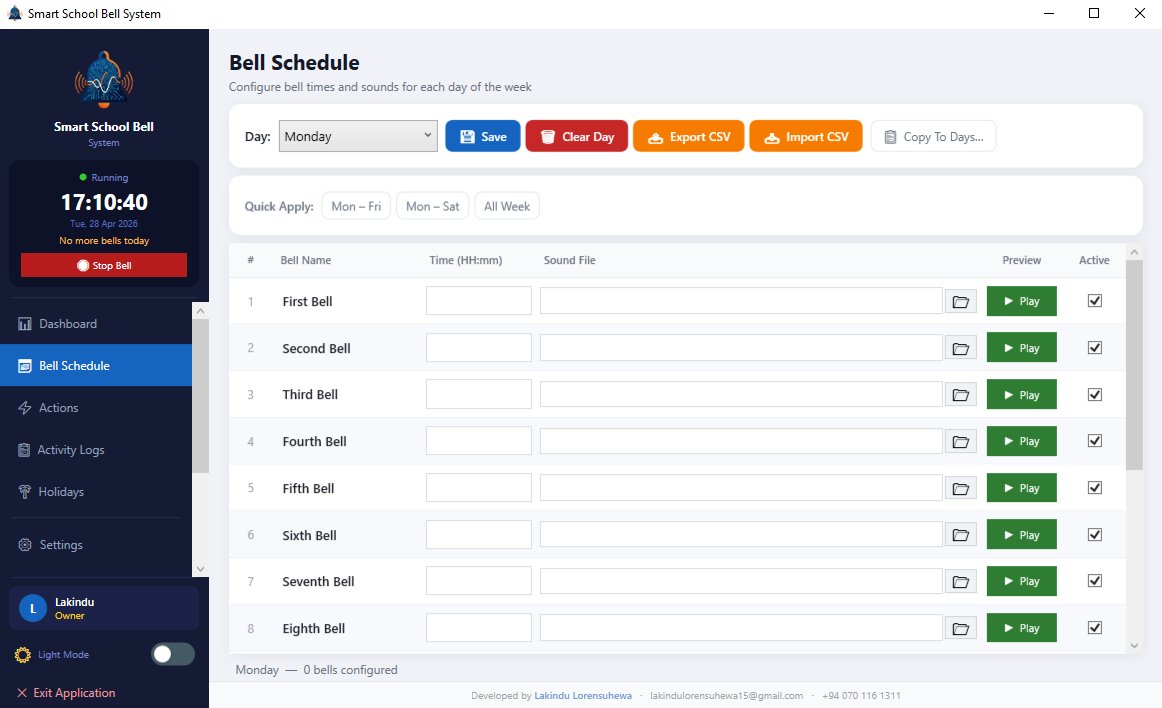Uncheck Active for Fifth Bell

pyautogui.click(x=1095, y=488)
